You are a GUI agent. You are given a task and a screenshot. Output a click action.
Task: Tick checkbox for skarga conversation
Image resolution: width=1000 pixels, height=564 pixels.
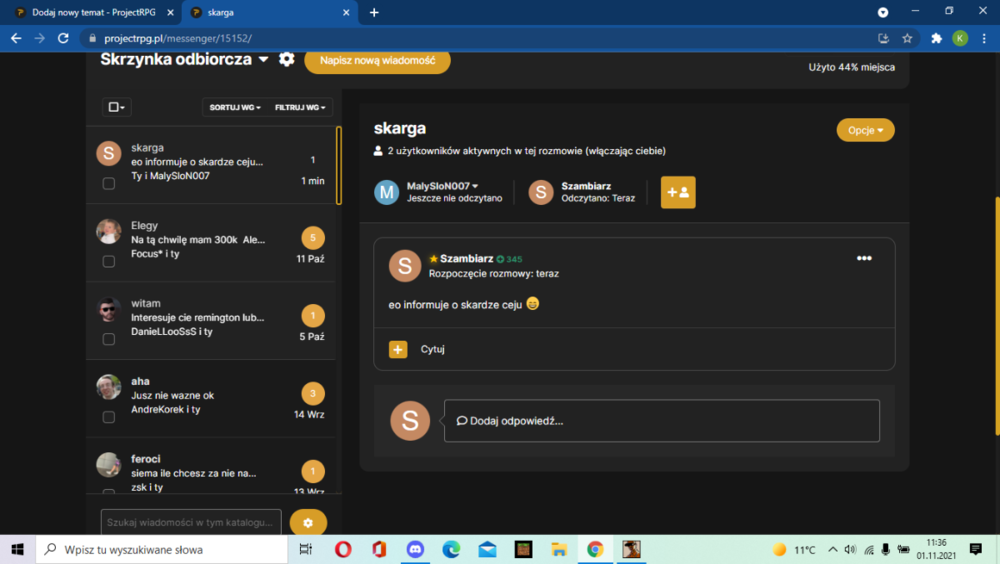[109, 184]
